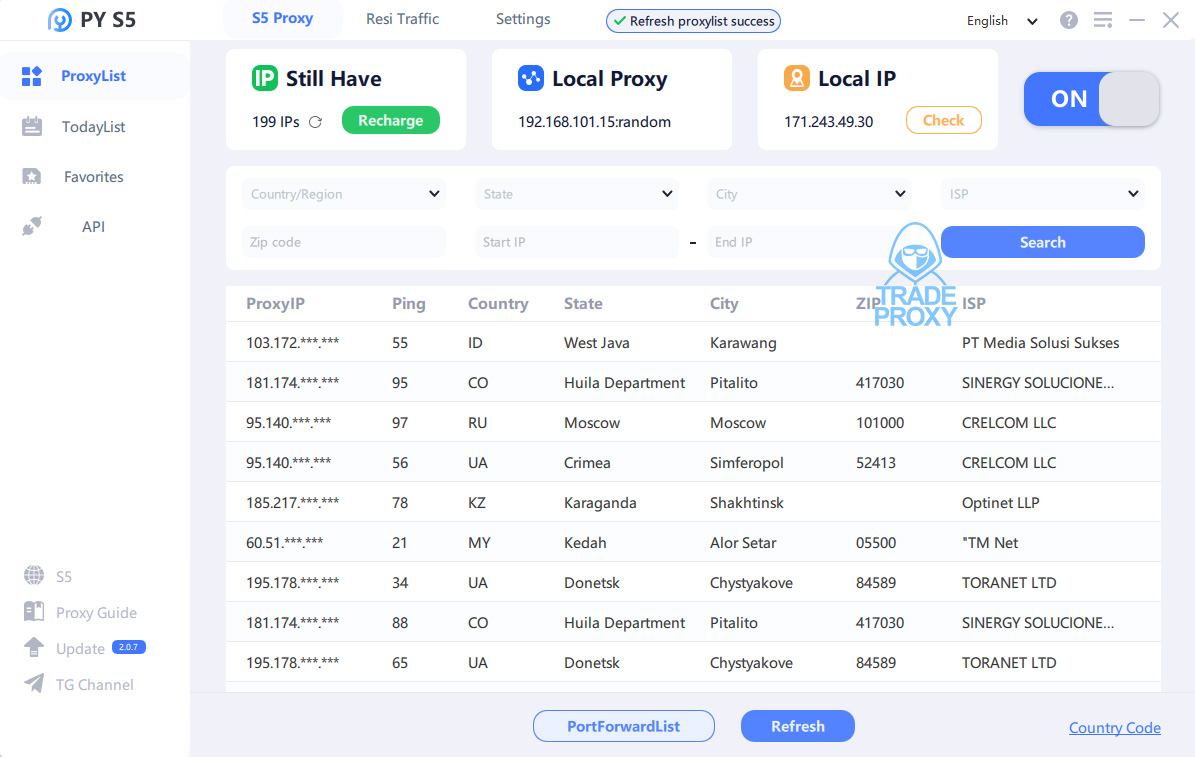Select the Chystyakove row with ping 34
Image resolution: width=1195 pixels, height=757 pixels.
point(693,583)
